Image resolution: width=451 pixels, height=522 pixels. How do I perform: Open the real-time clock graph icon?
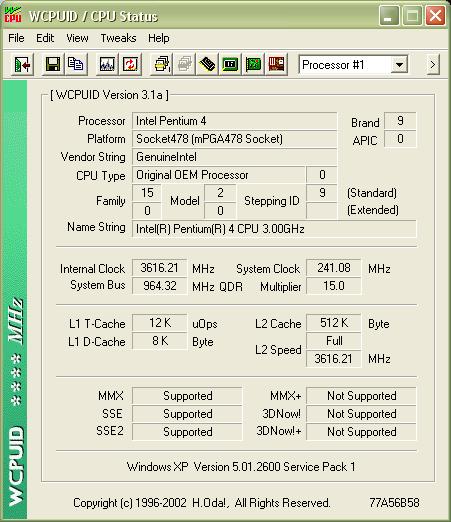click(x=107, y=64)
